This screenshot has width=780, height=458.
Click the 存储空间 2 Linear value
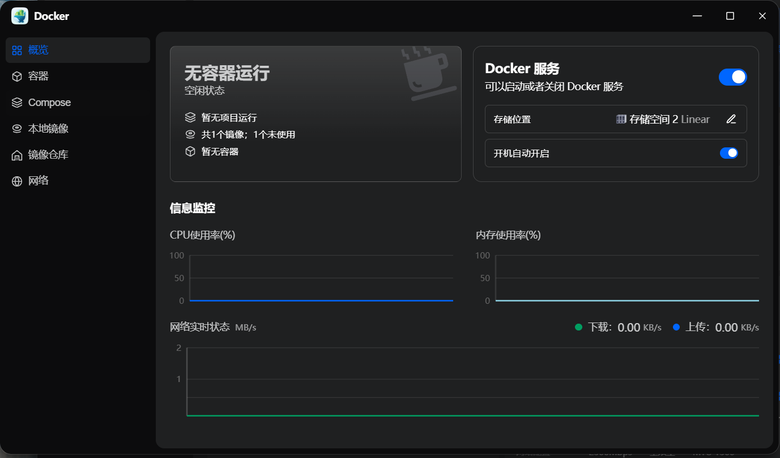tap(669, 119)
